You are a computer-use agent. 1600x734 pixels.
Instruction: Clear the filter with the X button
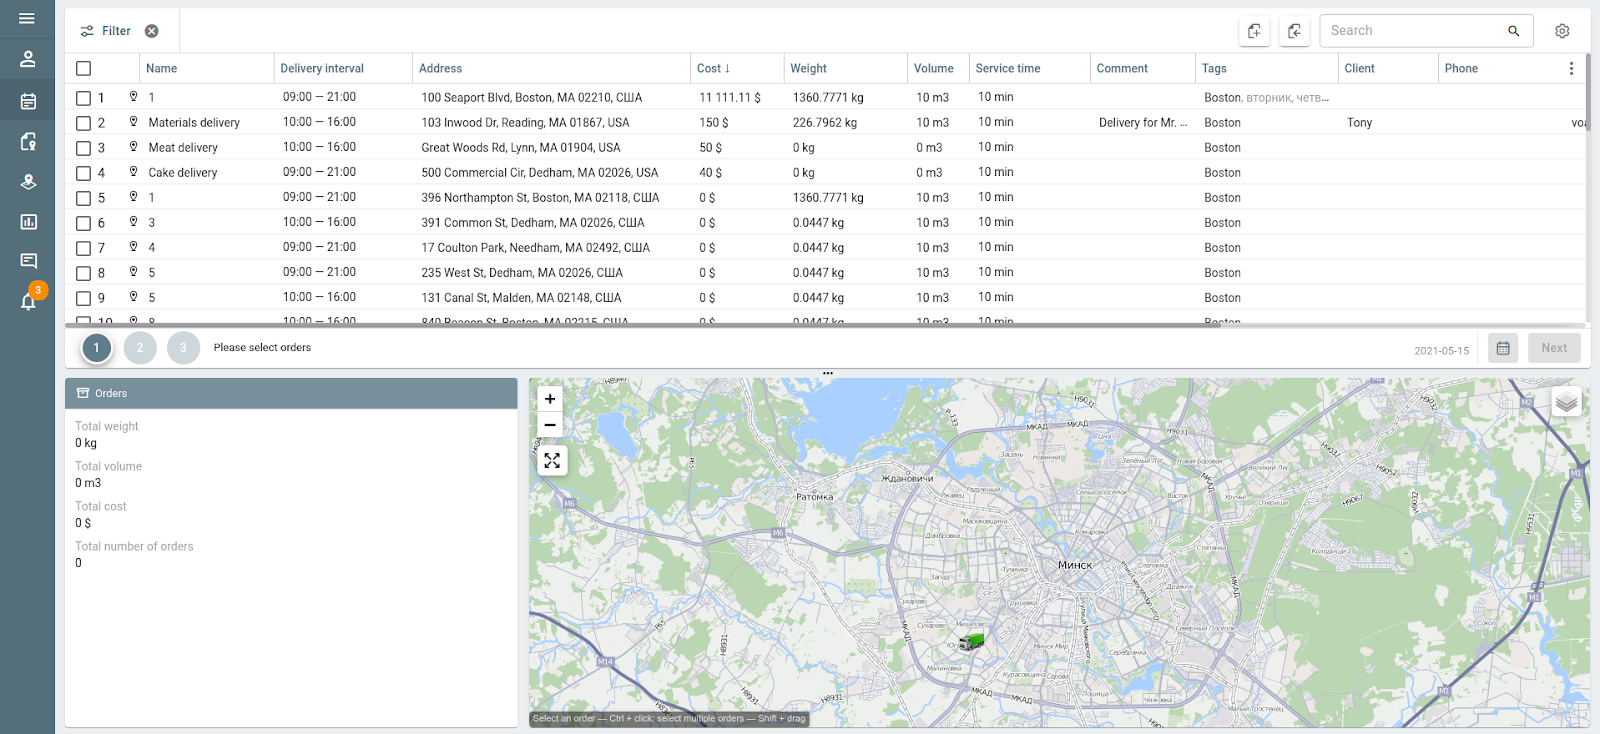click(x=152, y=31)
